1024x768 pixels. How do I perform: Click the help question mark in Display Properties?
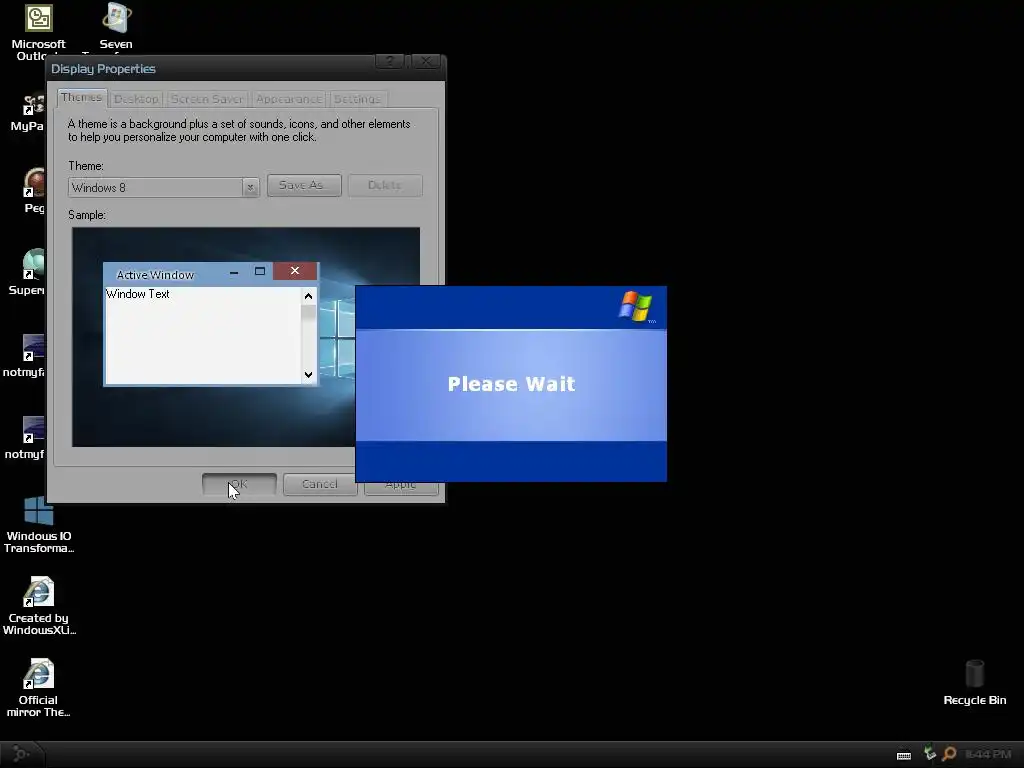(x=390, y=61)
